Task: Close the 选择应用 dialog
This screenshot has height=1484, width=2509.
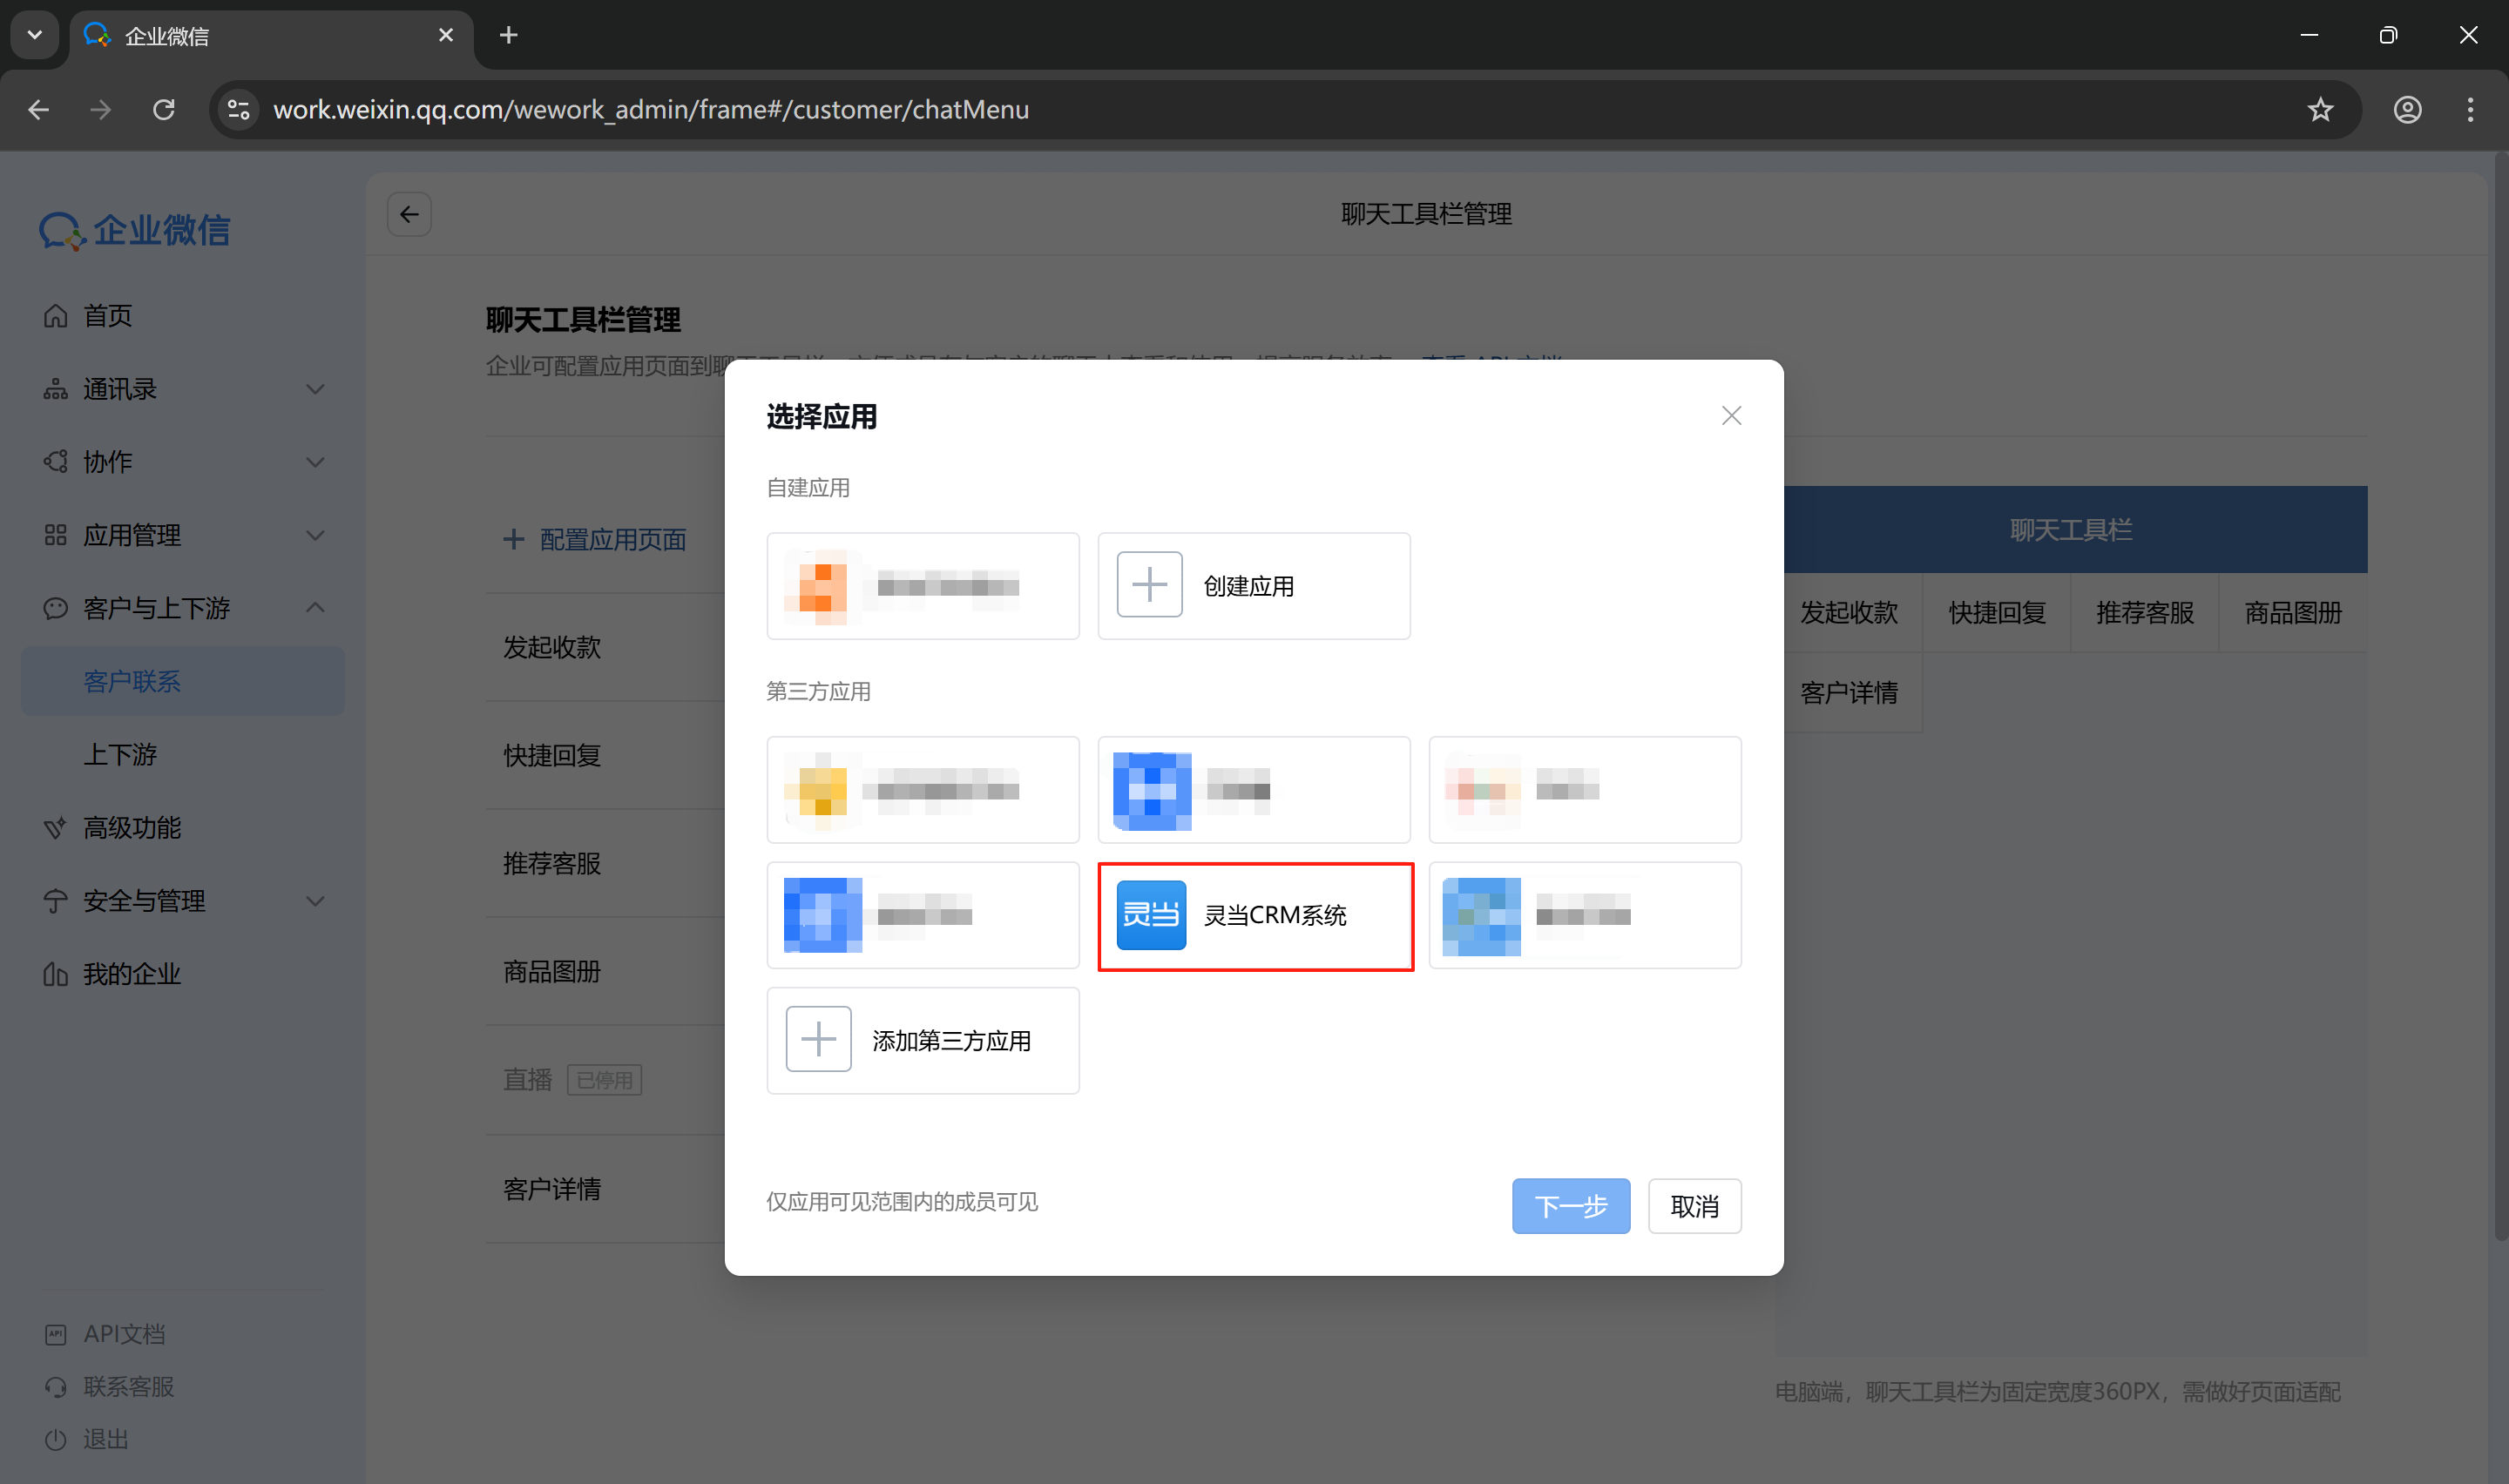Action: pyautogui.click(x=1731, y=415)
